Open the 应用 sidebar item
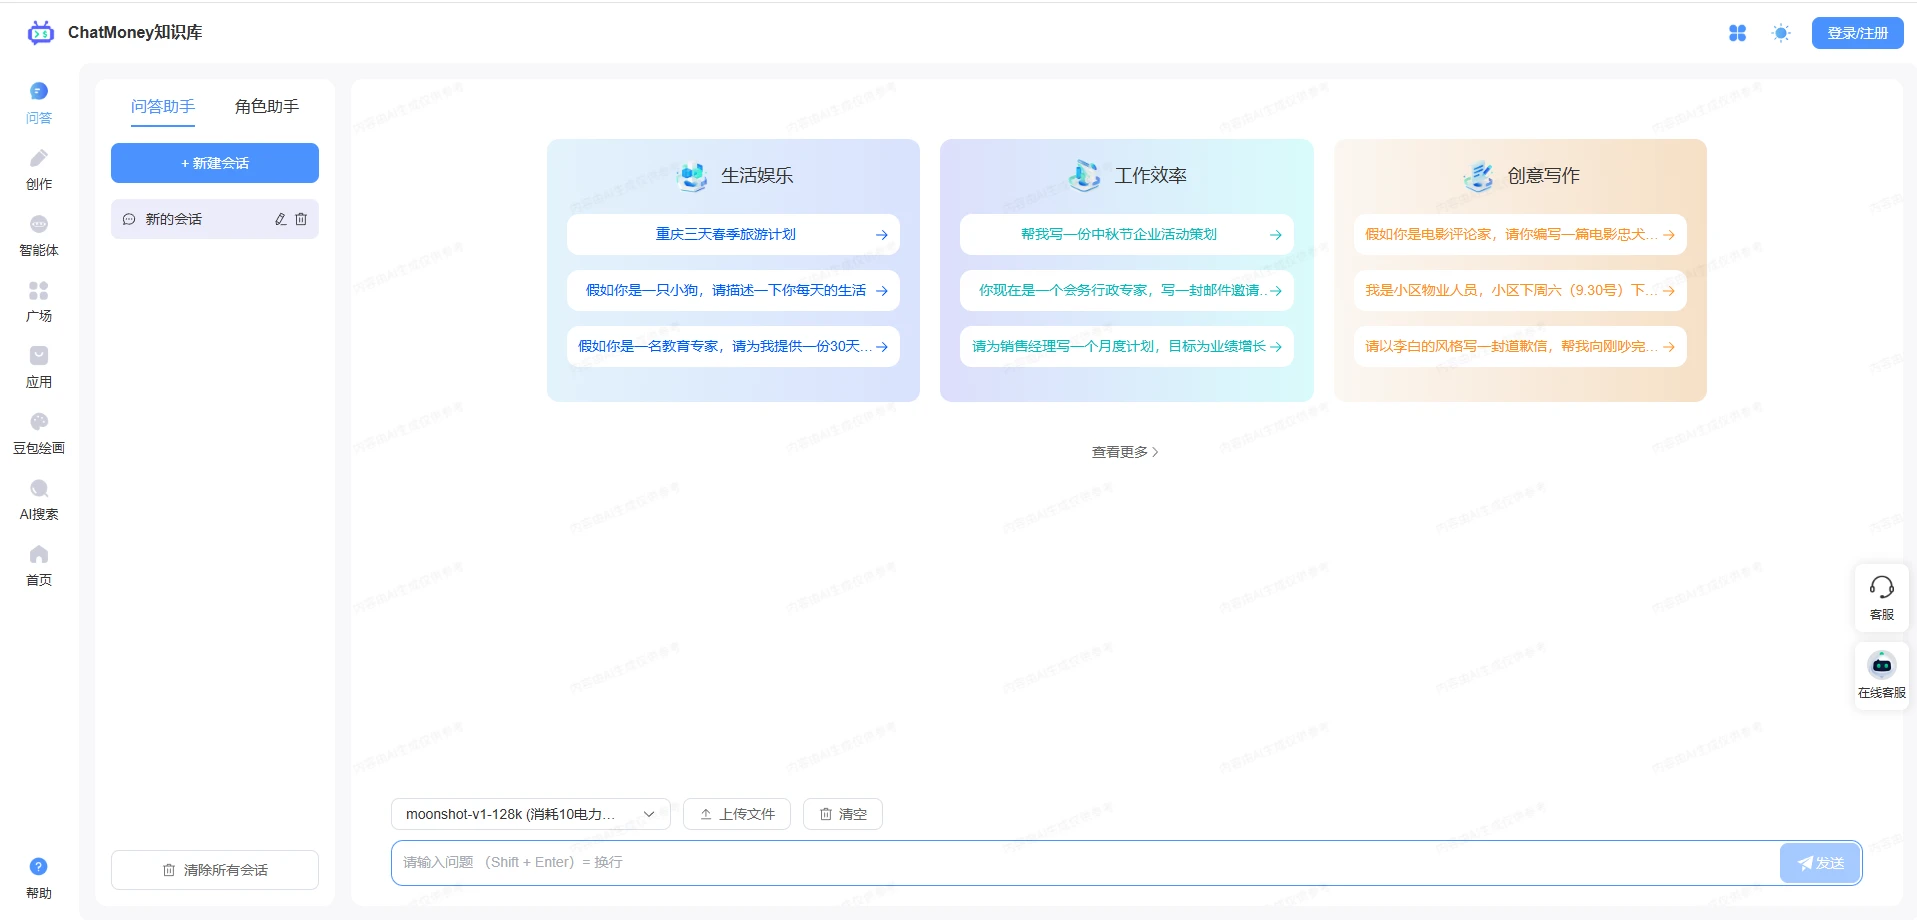1917x920 pixels. tap(39, 367)
